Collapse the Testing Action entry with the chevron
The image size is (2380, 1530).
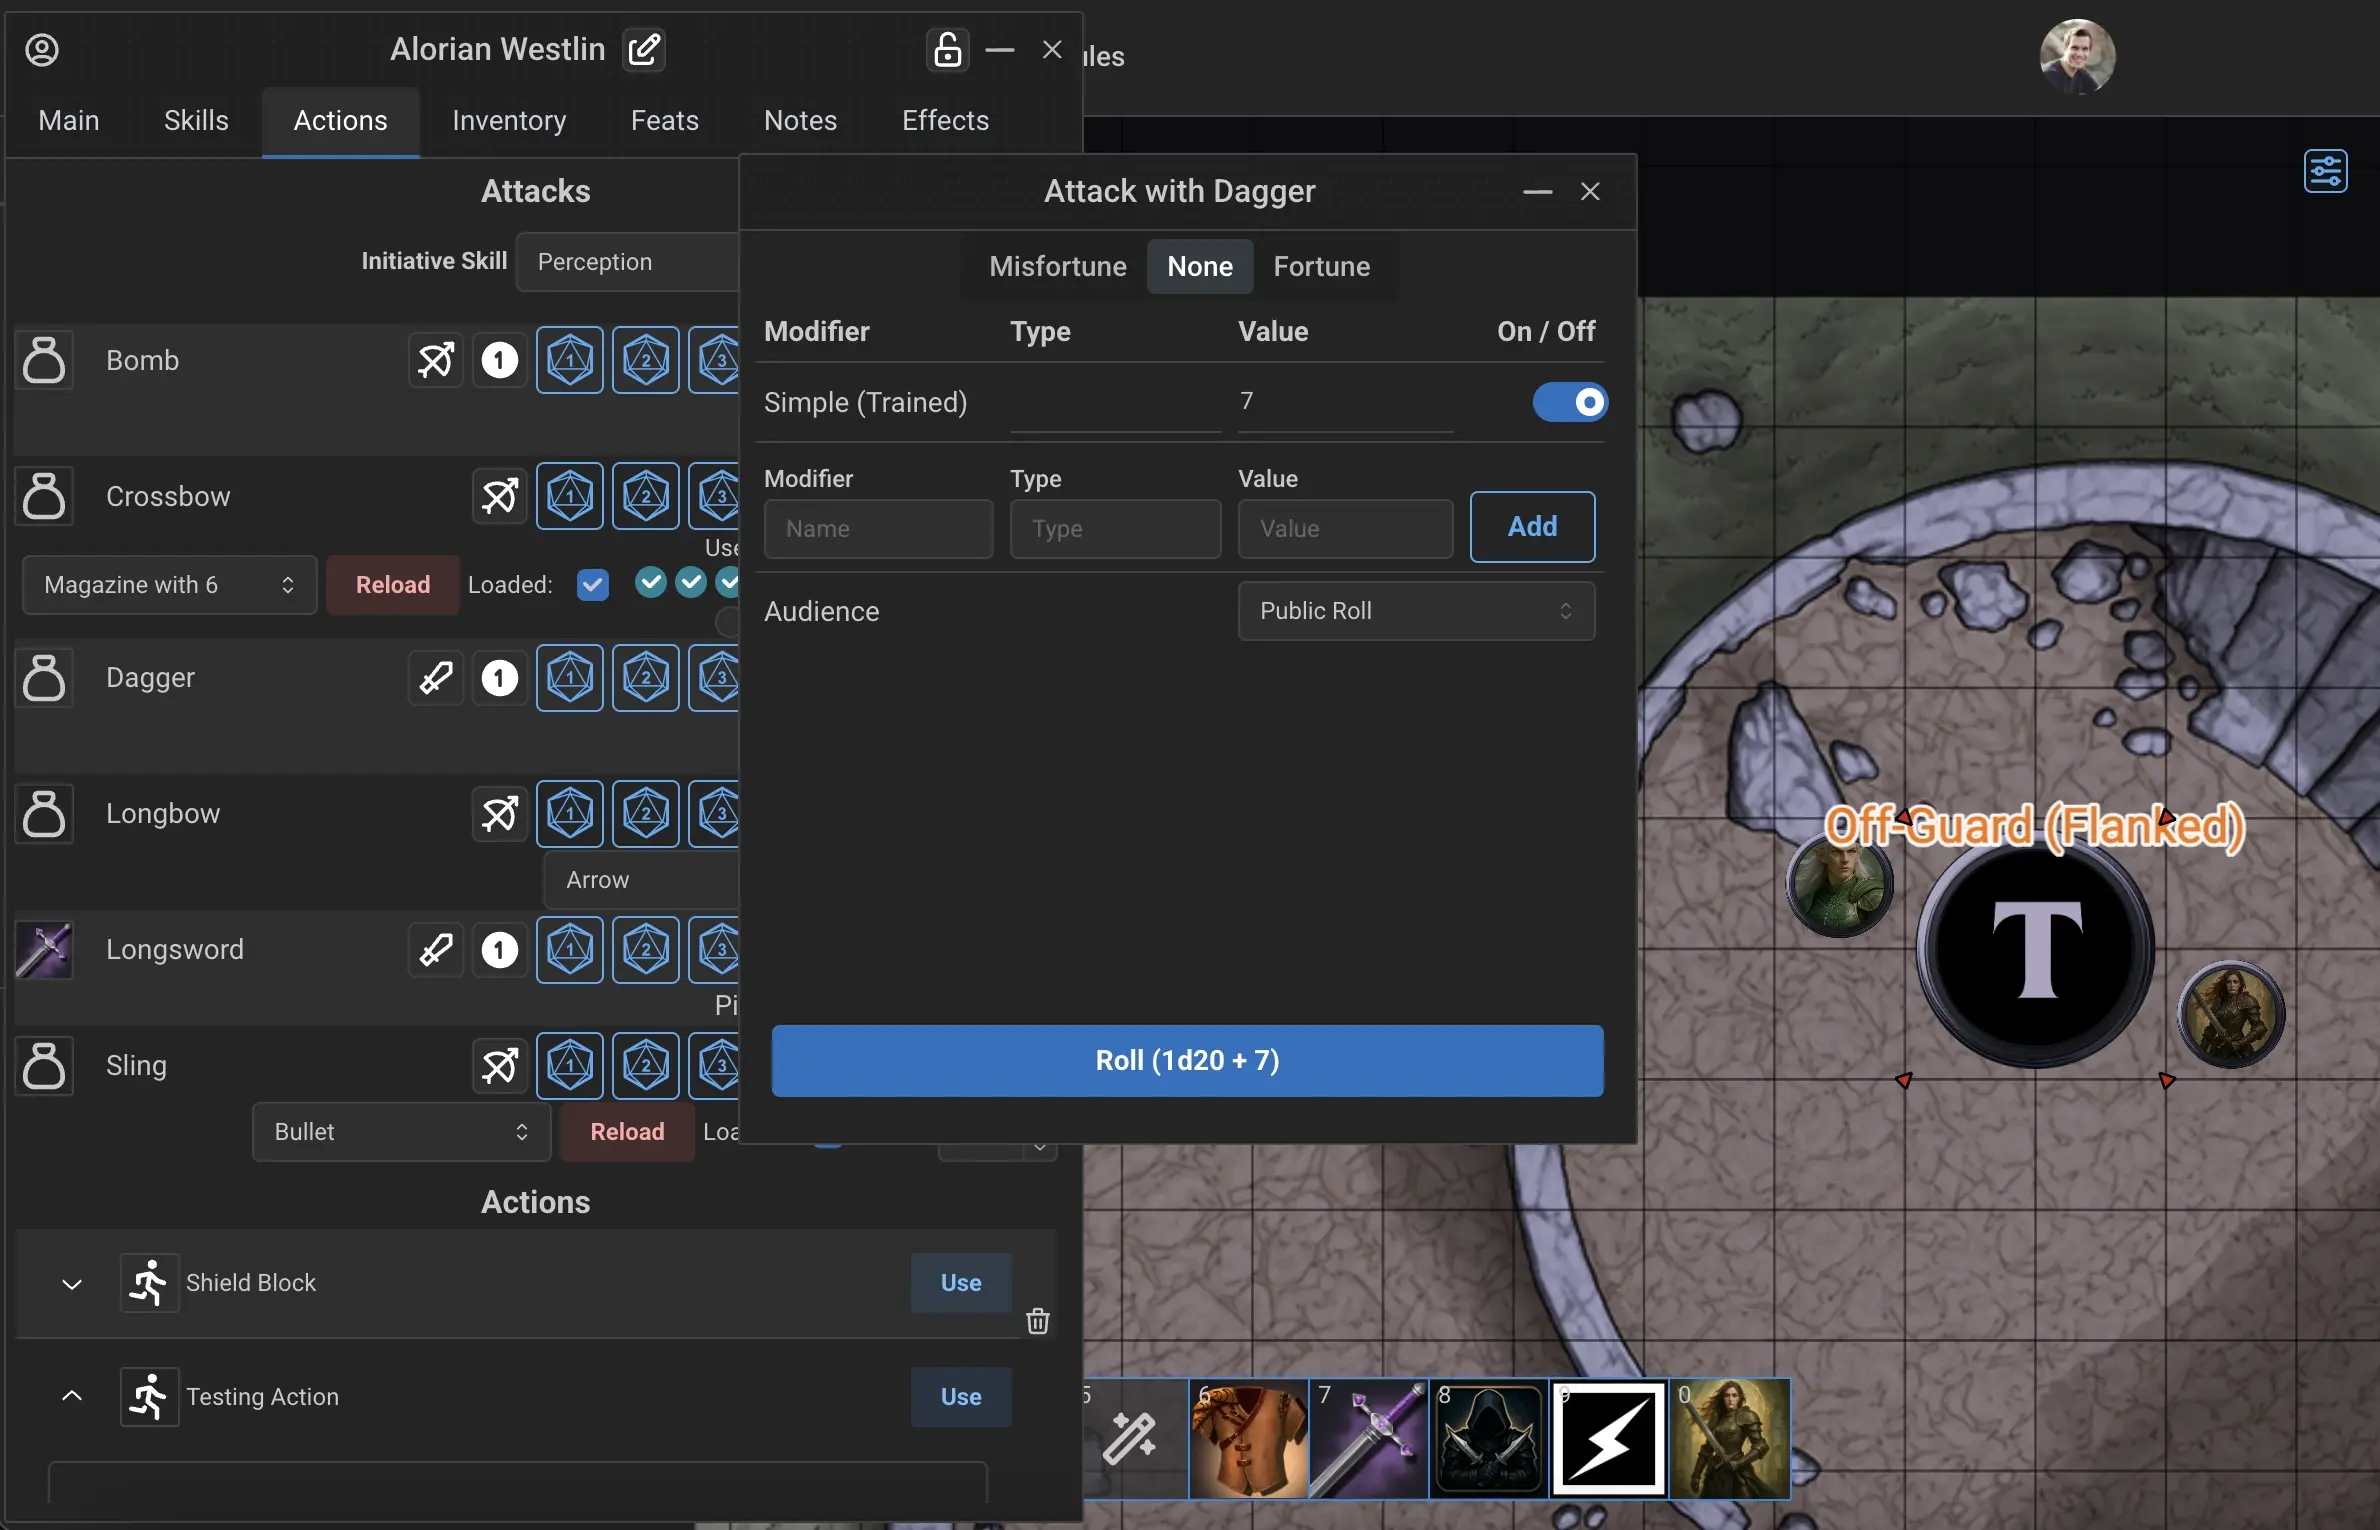[x=70, y=1396]
